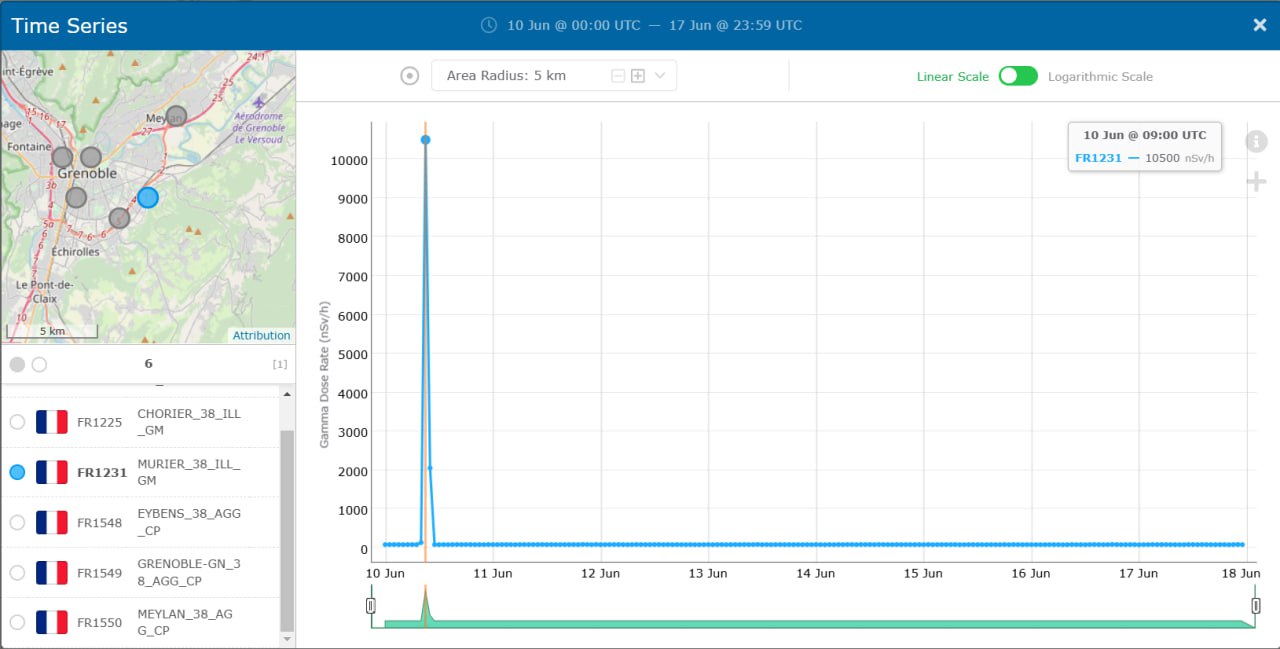Click the gray map marker below Grenoble label
The width and height of the screenshot is (1280, 649).
coord(76,198)
